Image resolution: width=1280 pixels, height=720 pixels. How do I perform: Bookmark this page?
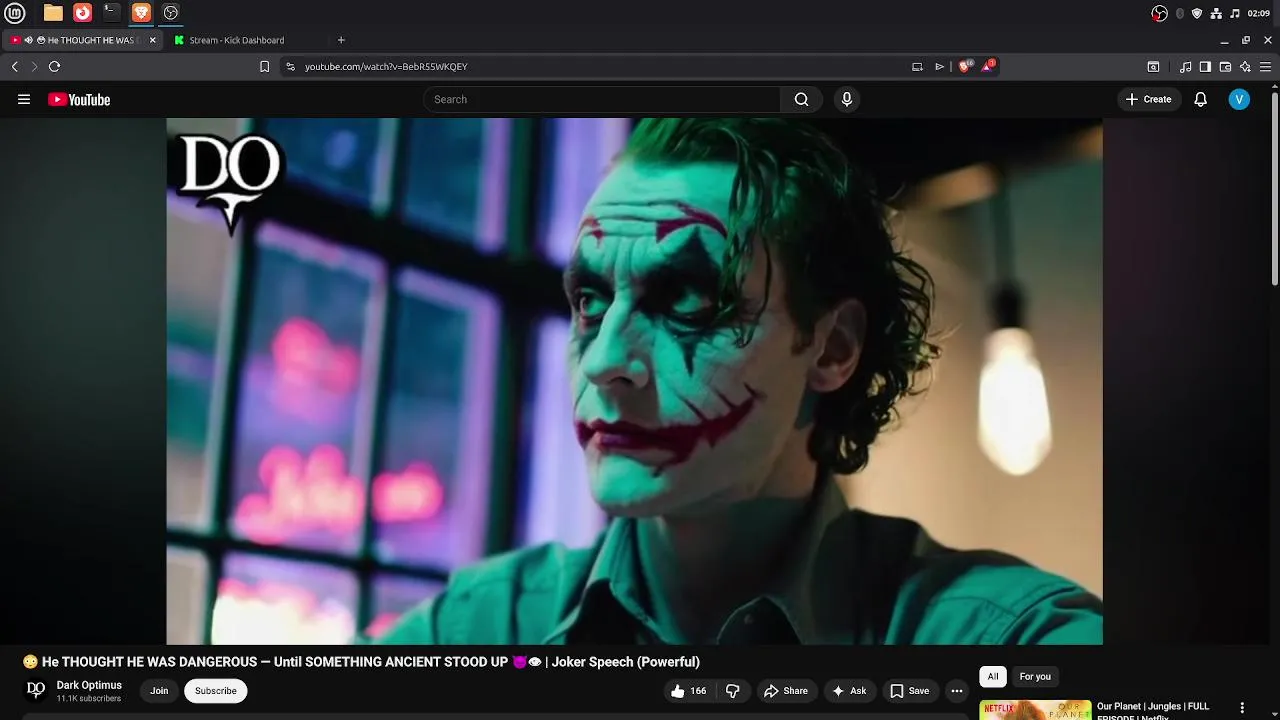[x=264, y=66]
